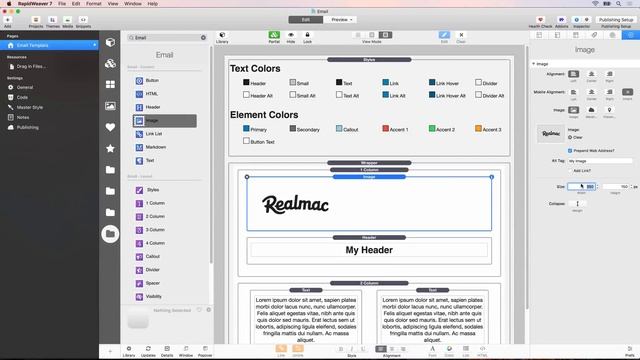Open the Edit menu
The height and width of the screenshot is (360, 640).
pyautogui.click(x=76, y=4)
